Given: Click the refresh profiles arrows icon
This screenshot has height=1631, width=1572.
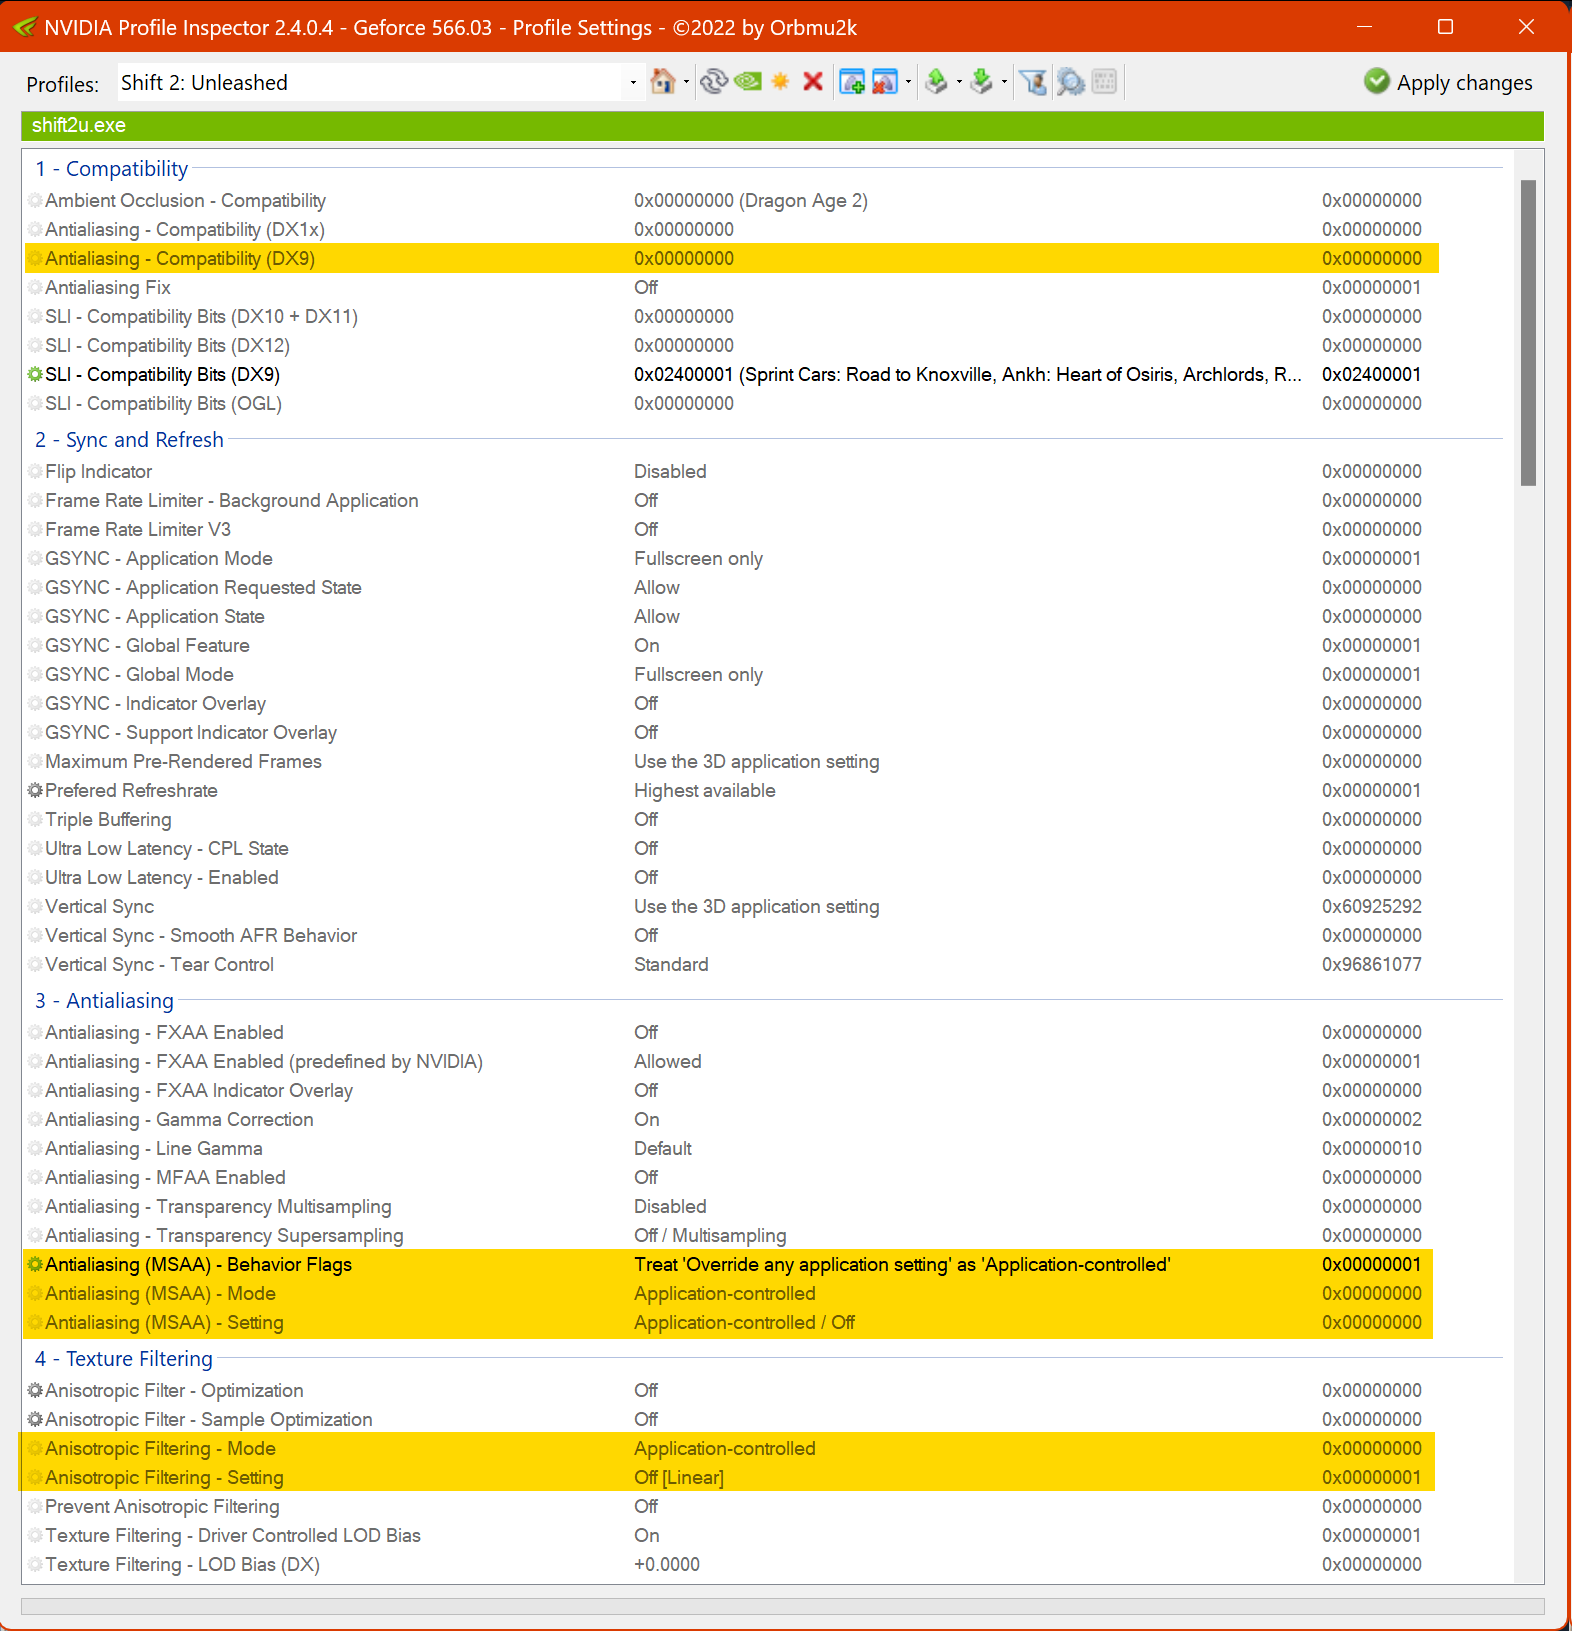Looking at the screenshot, I should [713, 82].
